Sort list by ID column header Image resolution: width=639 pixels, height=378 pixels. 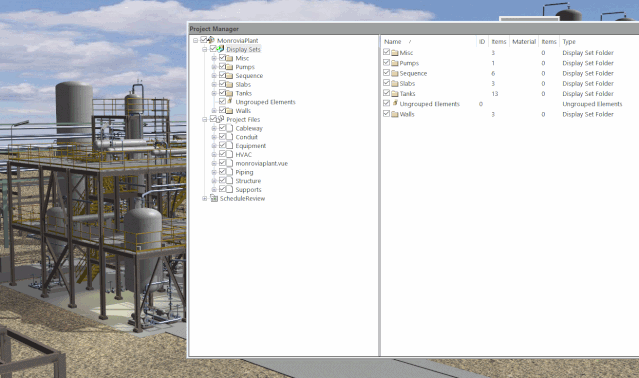point(482,42)
